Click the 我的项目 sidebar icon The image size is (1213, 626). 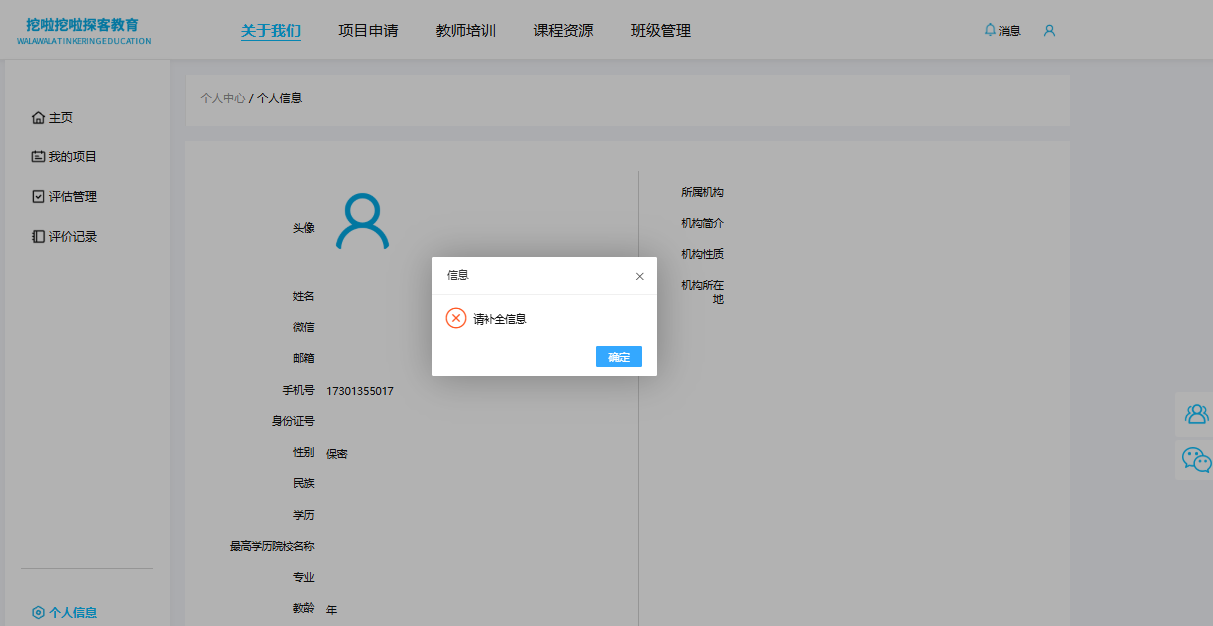38,157
